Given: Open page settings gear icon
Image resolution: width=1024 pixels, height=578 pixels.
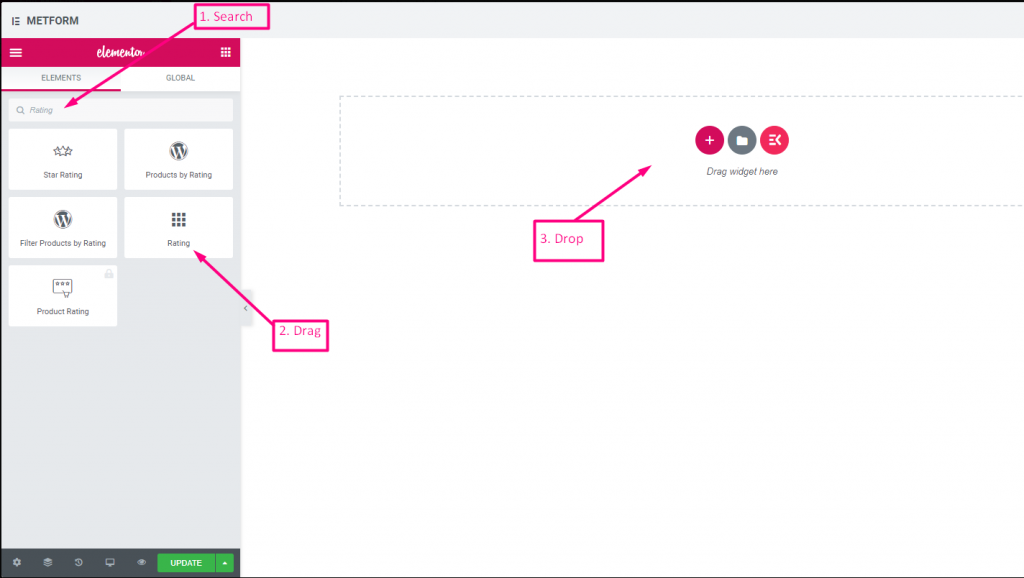Looking at the screenshot, I should click(x=17, y=562).
